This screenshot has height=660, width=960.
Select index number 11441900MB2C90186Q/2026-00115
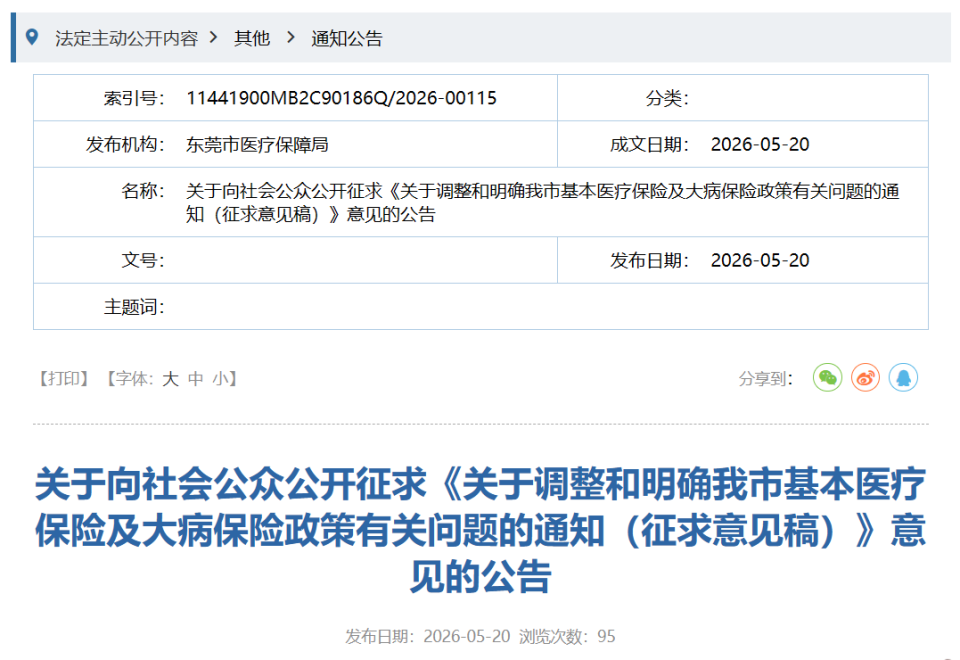click(342, 98)
